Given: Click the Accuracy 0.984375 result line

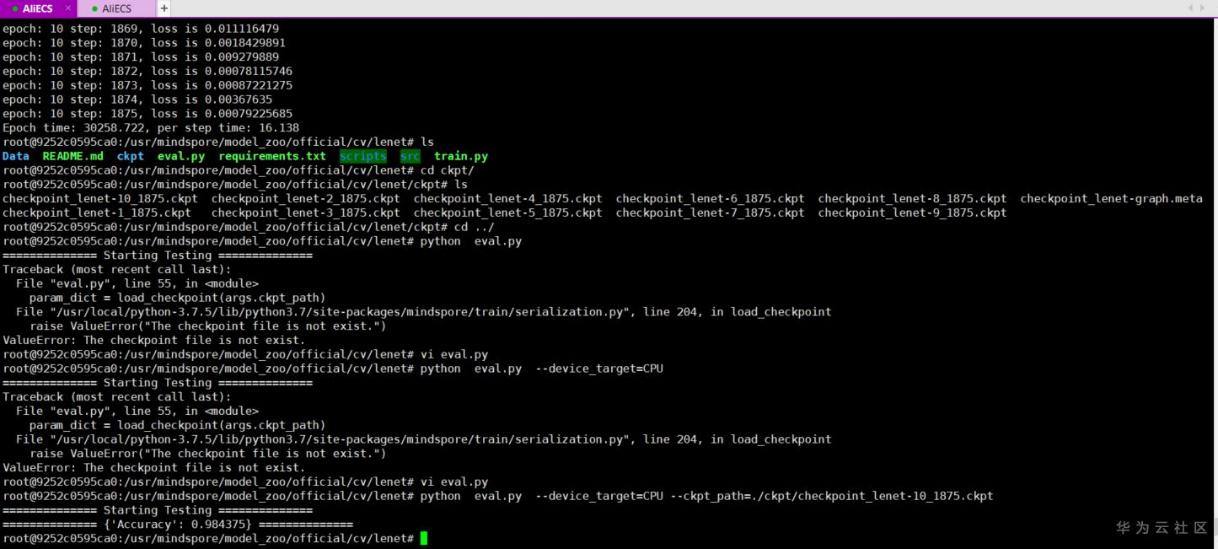Looking at the screenshot, I should click(x=178, y=524).
